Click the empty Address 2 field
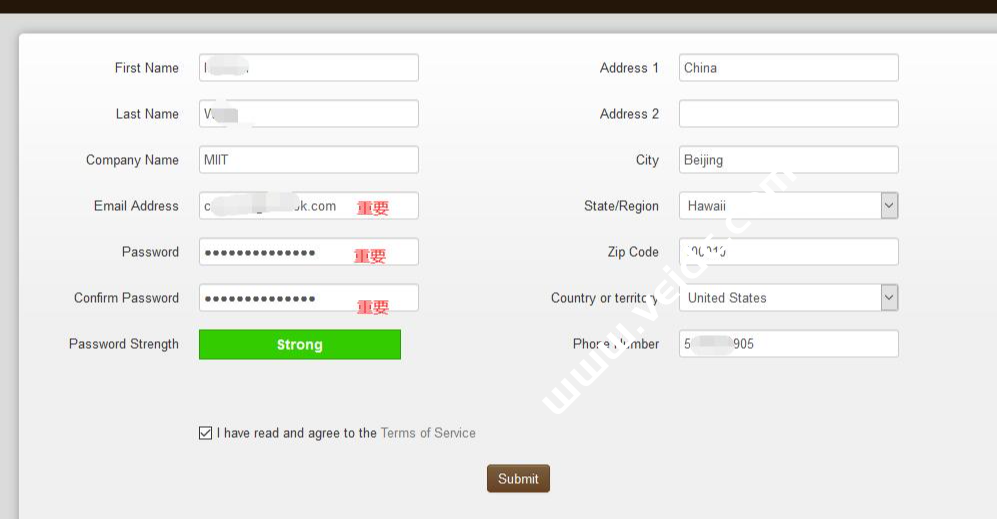This screenshot has width=997, height=519. 788,114
